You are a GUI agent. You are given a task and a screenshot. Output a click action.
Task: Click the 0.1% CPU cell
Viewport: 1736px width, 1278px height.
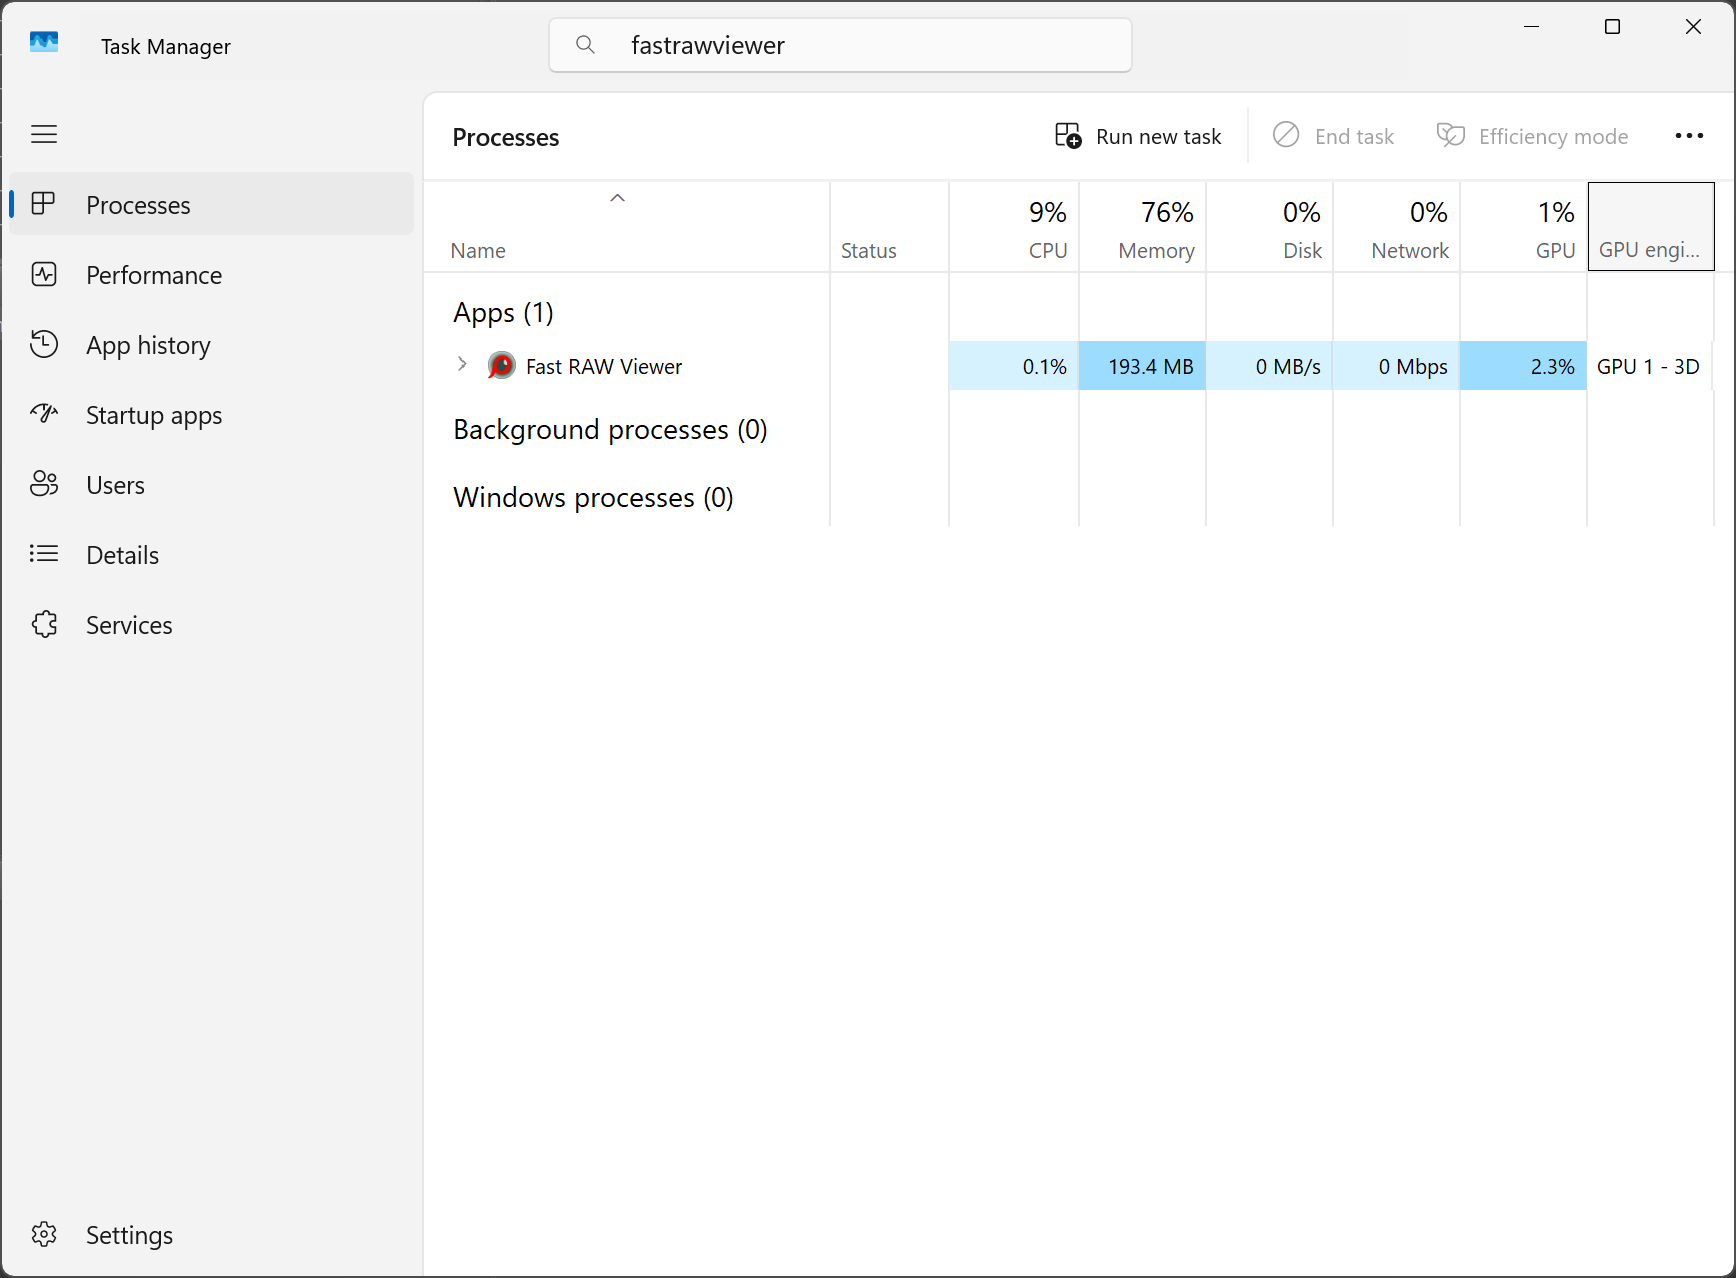point(1014,366)
